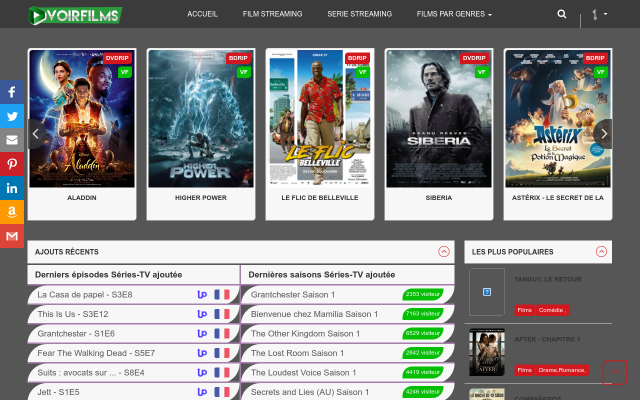Click the ALADDIN title link

(82, 198)
